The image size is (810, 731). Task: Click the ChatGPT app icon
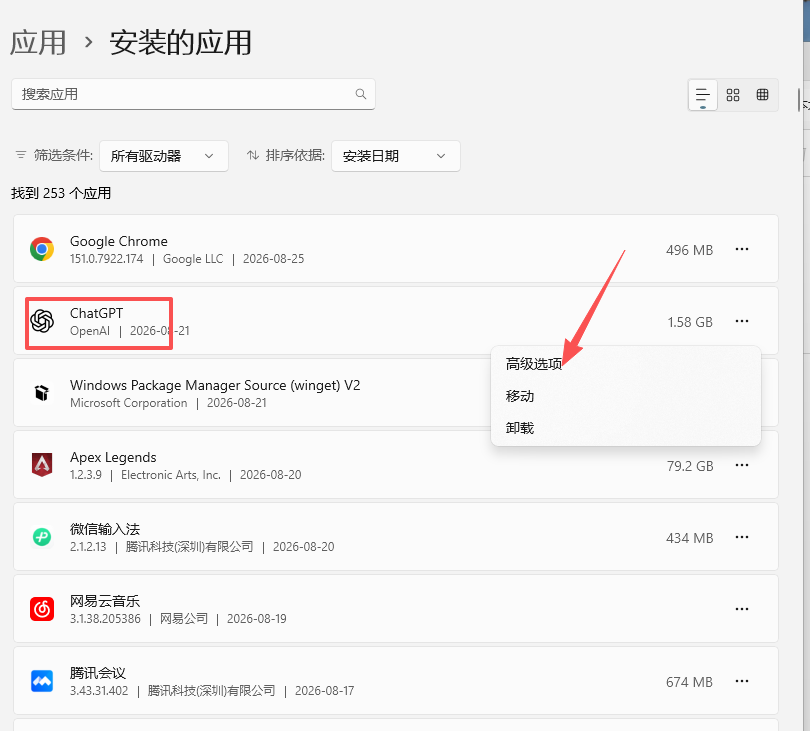[42, 321]
